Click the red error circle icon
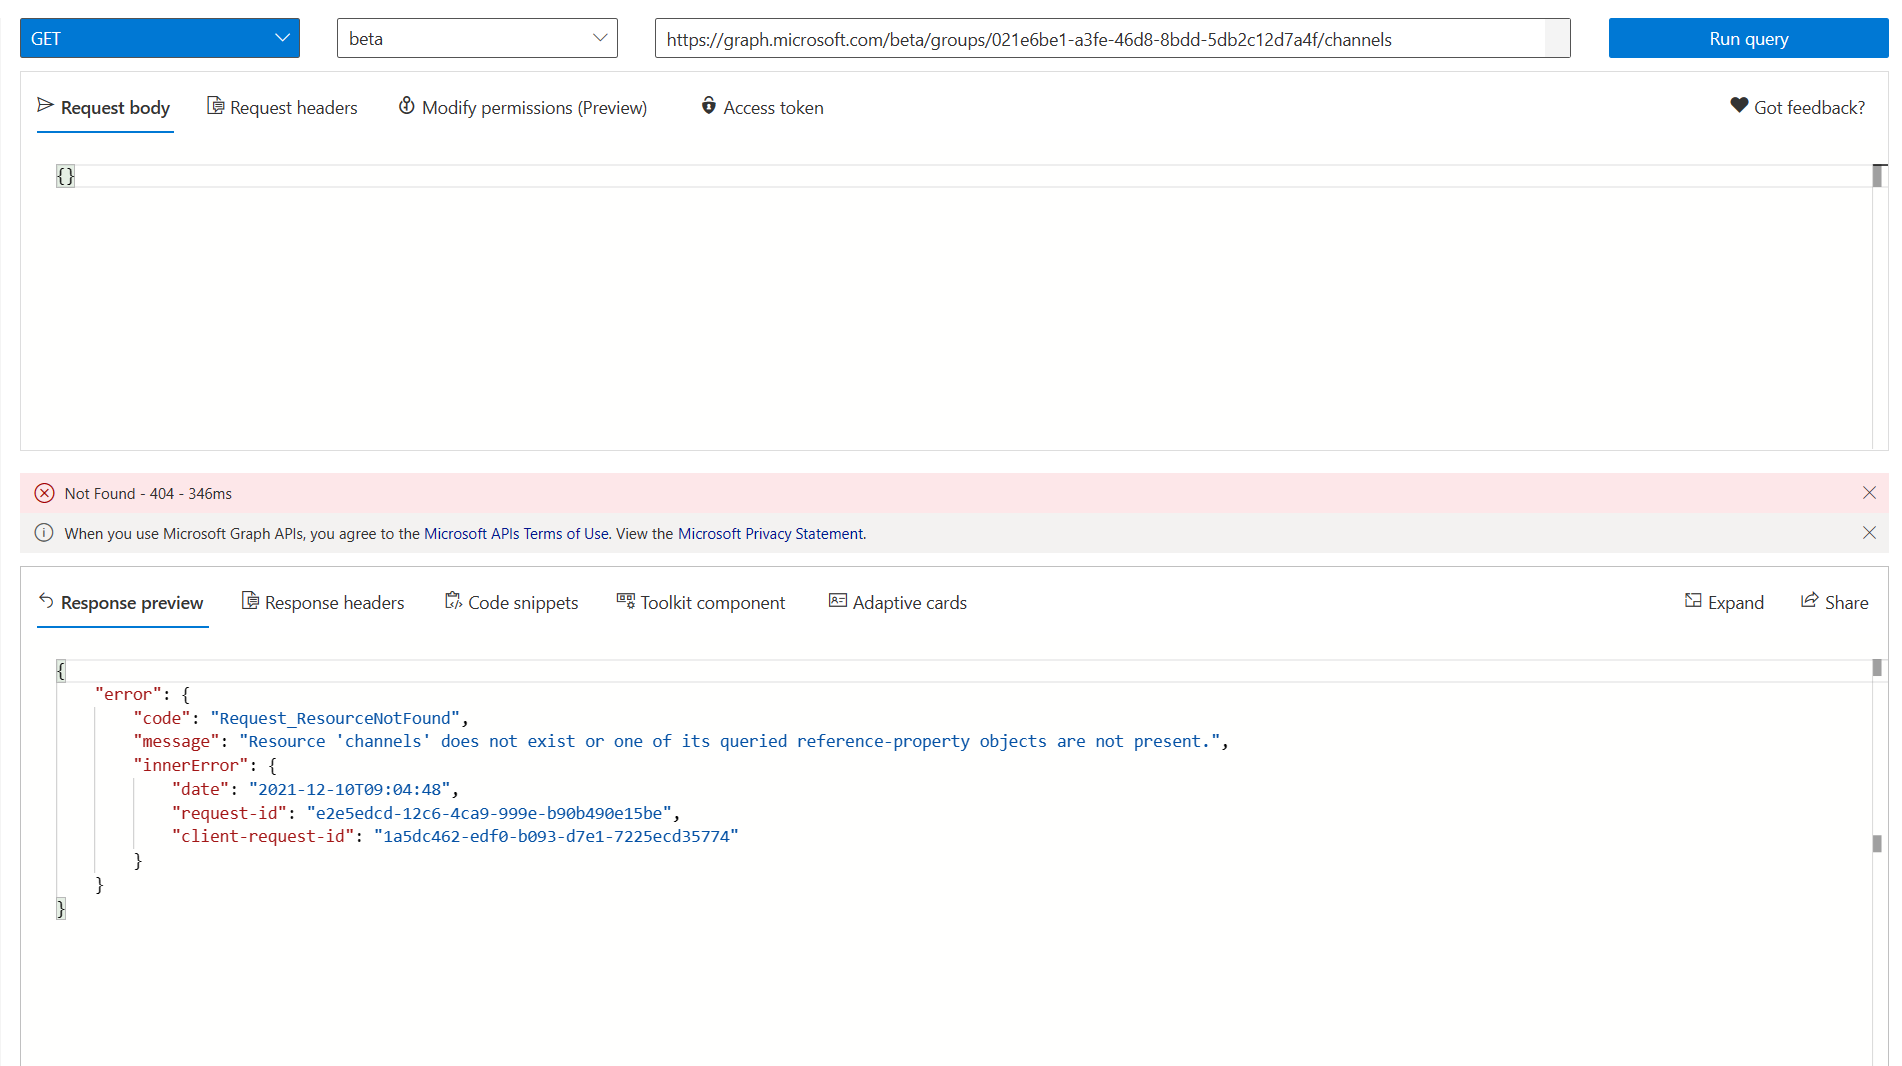This screenshot has width=1902, height=1066. [x=44, y=493]
